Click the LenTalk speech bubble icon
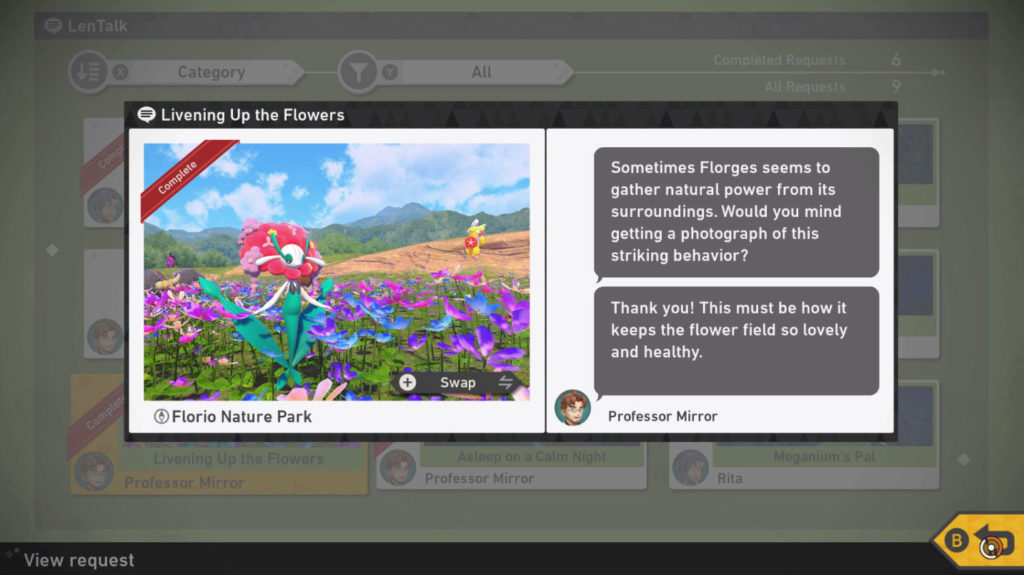This screenshot has height=575, width=1024. pos(53,25)
